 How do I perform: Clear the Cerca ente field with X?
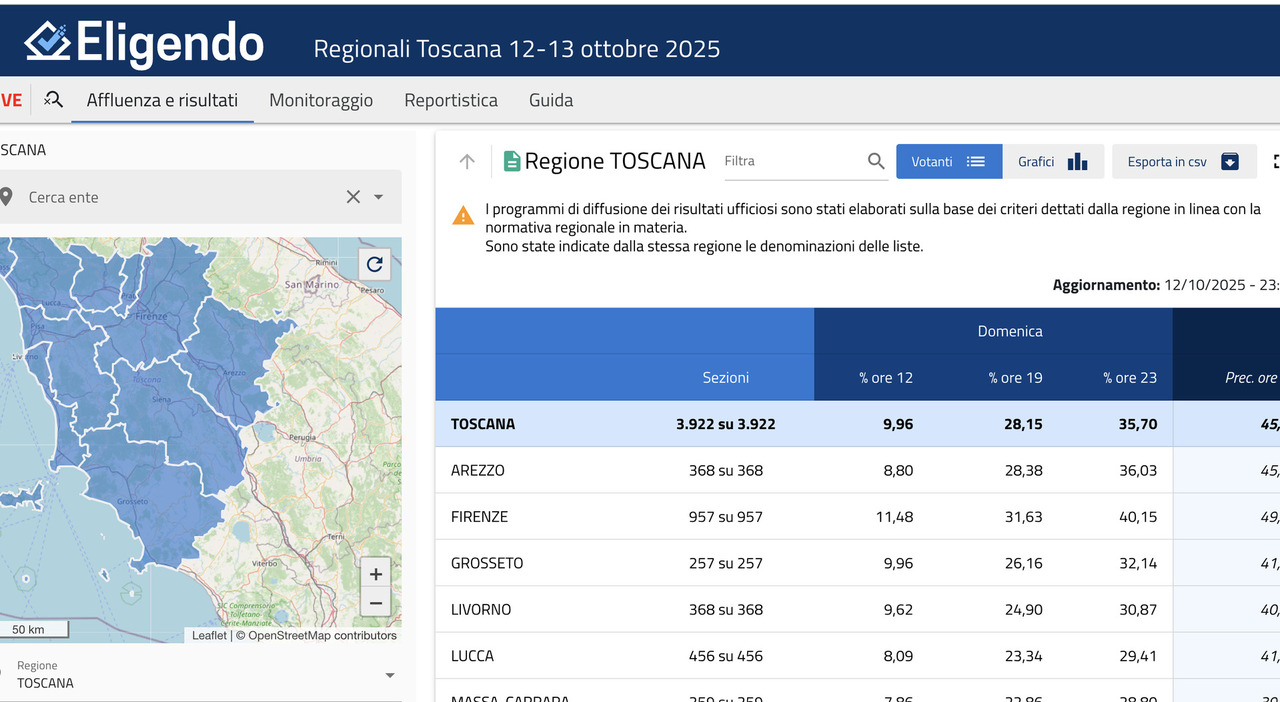point(353,197)
